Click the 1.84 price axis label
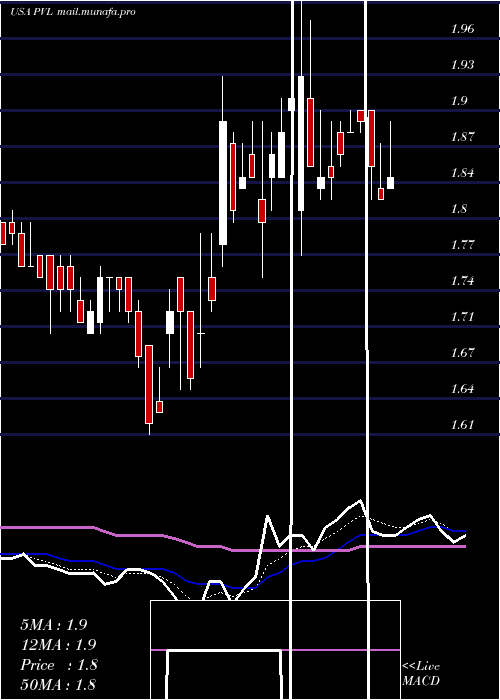This screenshot has width=500, height=700. (x=462, y=173)
